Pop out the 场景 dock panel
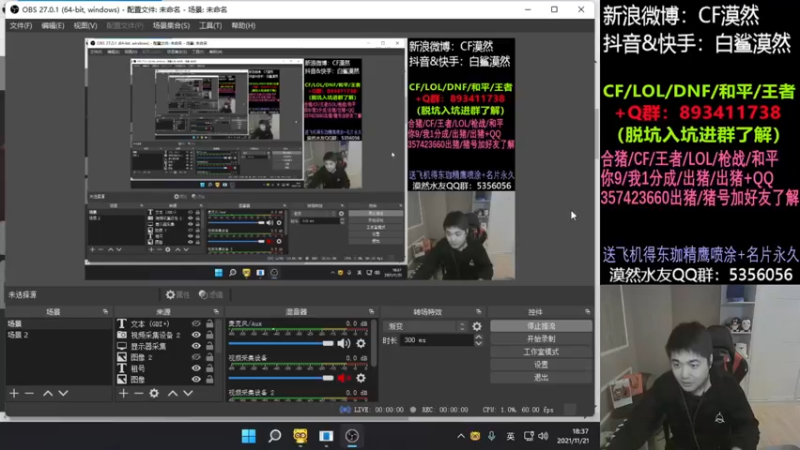Screen dimensions: 800x450 105,311
